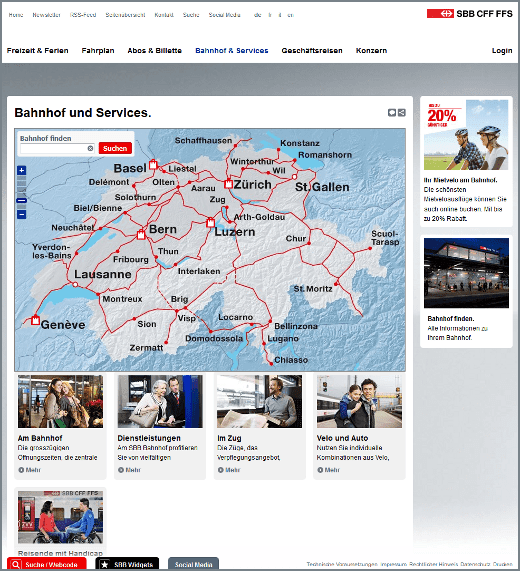Click the map zoom out minus button
This screenshot has width=520, height=571.
click(21, 214)
